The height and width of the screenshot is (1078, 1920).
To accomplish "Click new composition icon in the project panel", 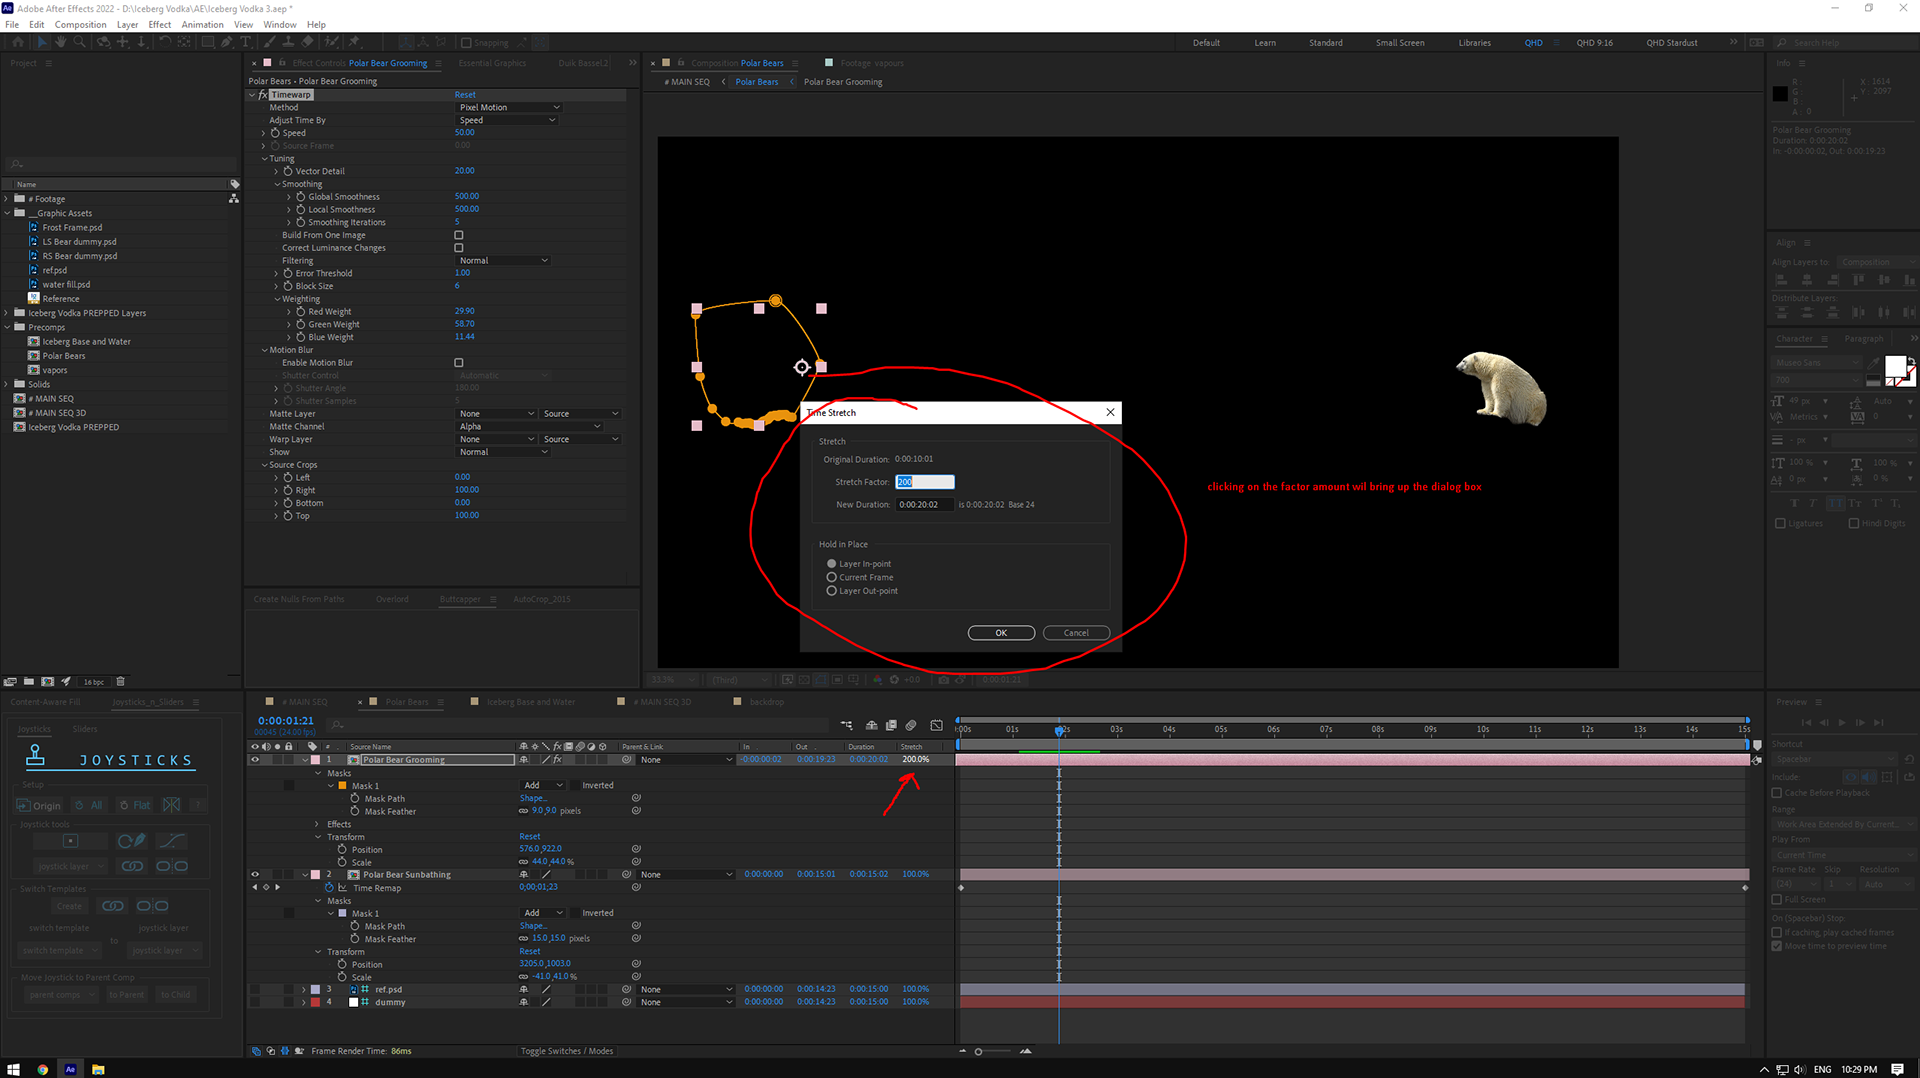I will click(47, 681).
